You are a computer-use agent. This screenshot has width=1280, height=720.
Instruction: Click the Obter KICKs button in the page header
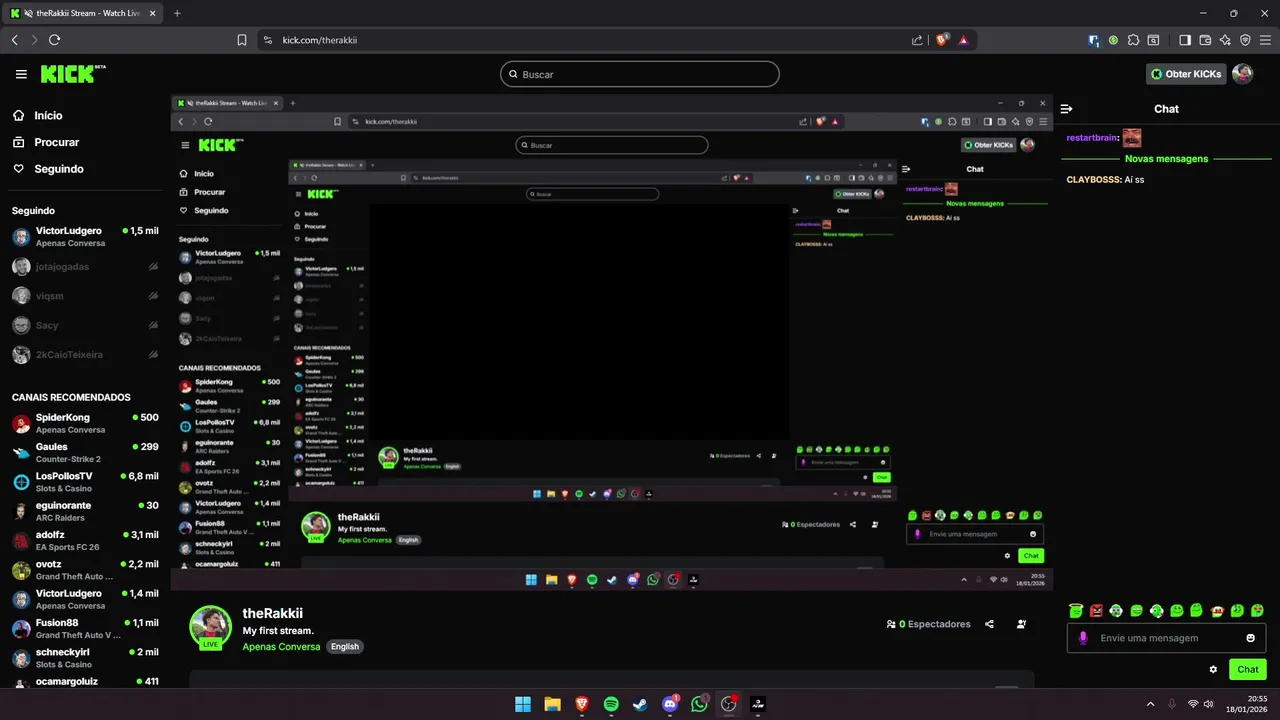click(x=1186, y=74)
